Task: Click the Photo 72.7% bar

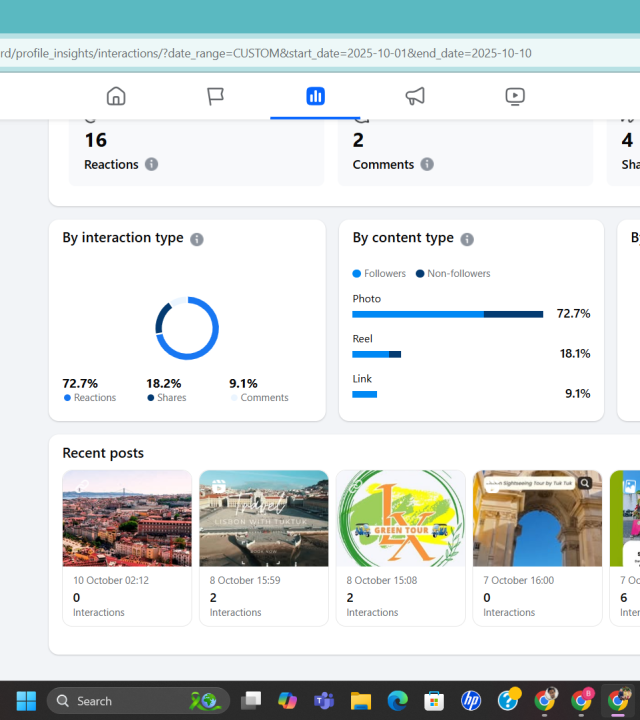Action: 447,314
